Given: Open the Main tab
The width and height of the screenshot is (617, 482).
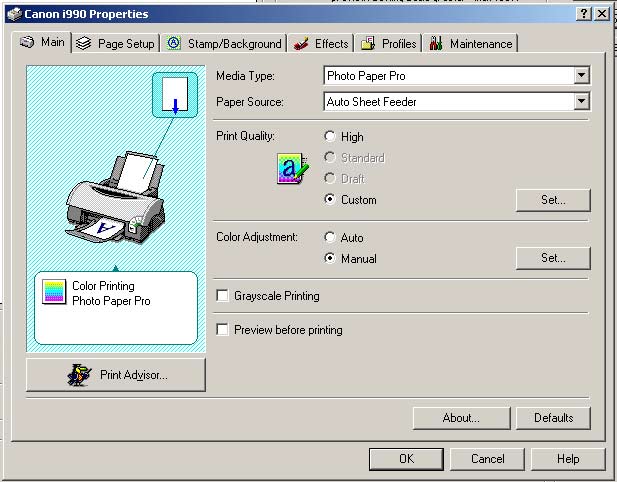Looking at the screenshot, I should point(42,42).
